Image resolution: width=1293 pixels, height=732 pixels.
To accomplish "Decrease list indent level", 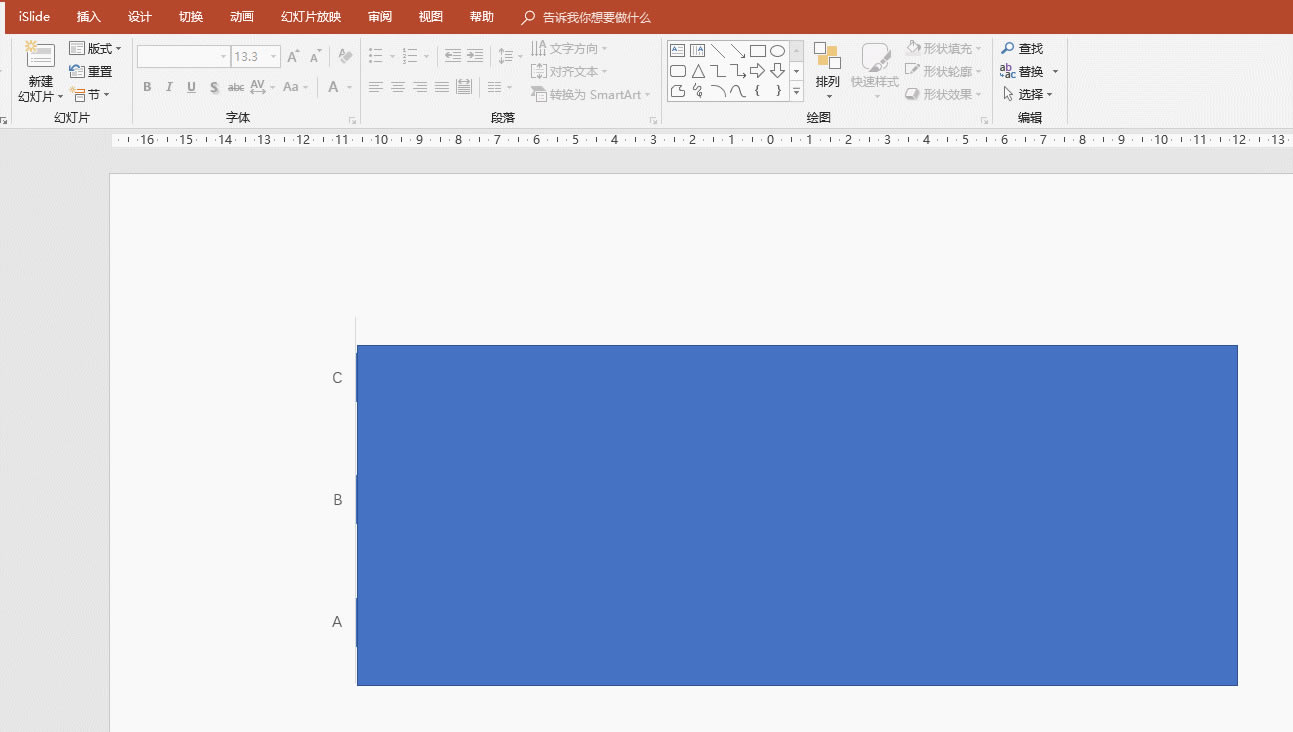I will click(453, 56).
